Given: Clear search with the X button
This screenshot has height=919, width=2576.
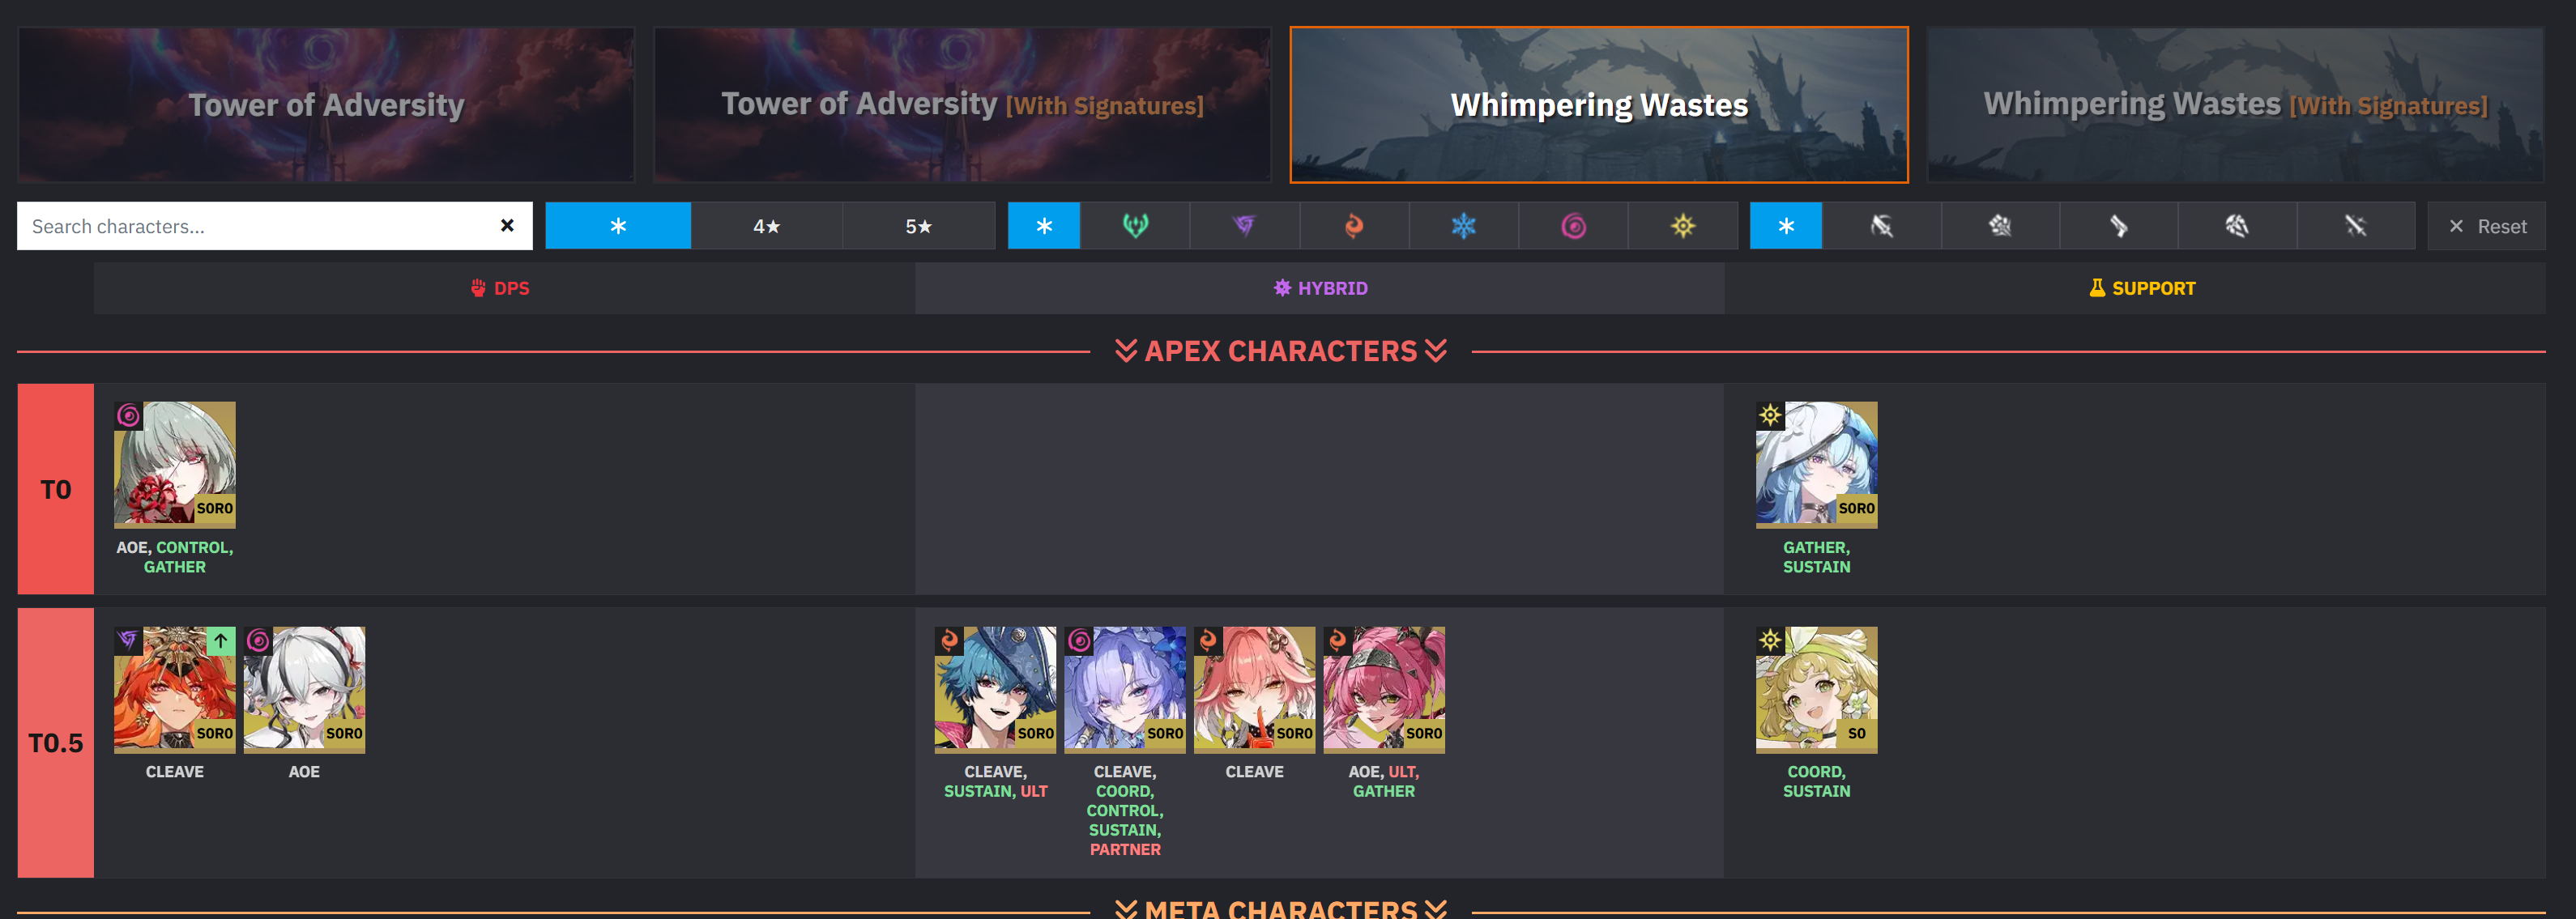Looking at the screenshot, I should coord(507,226).
